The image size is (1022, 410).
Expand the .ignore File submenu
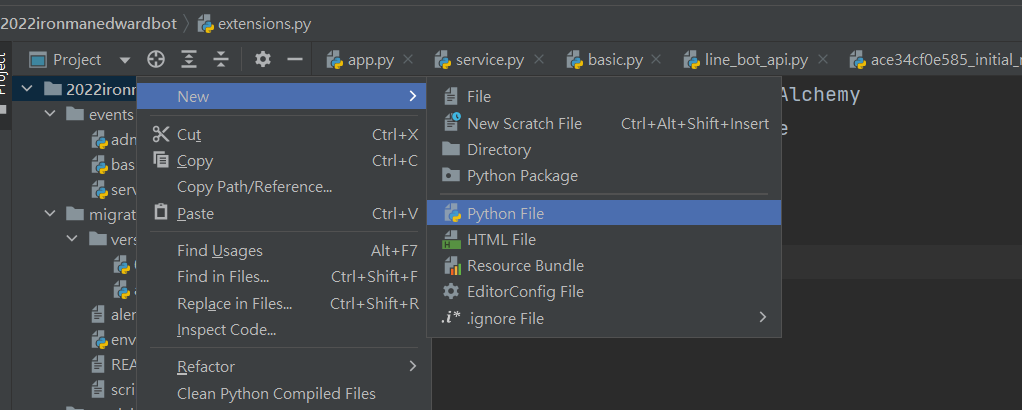click(763, 318)
